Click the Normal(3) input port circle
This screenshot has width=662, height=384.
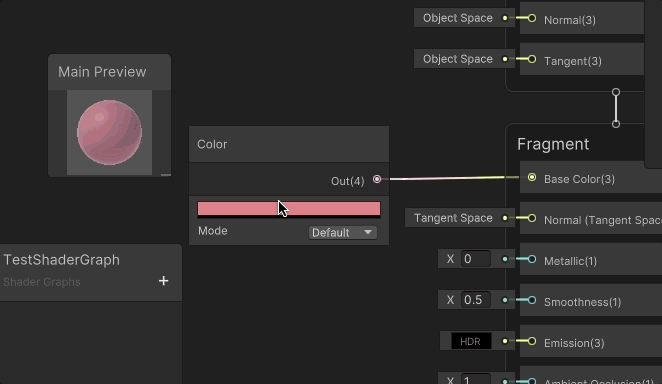point(532,18)
